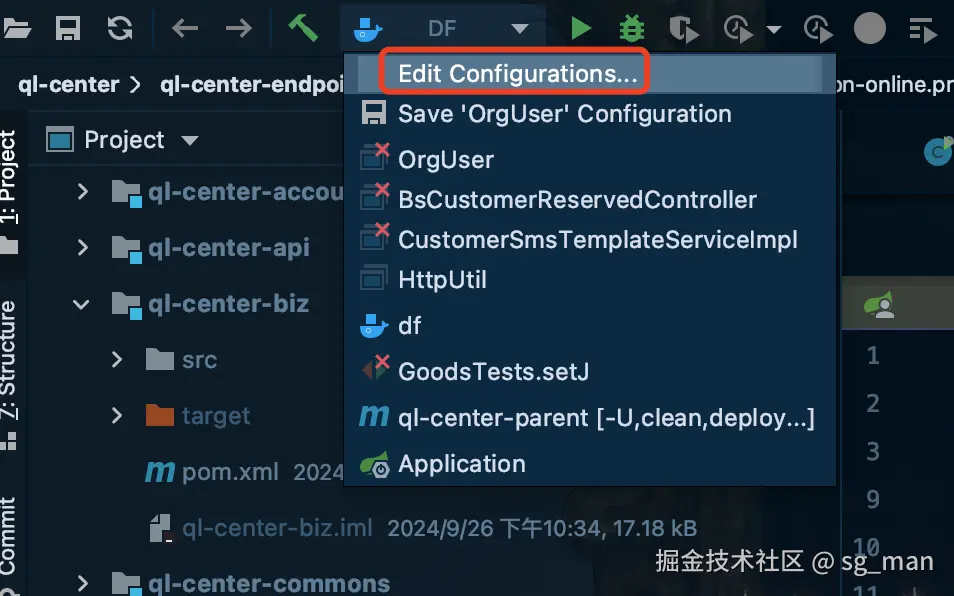Navigate forward with the right arrow

coord(238,28)
